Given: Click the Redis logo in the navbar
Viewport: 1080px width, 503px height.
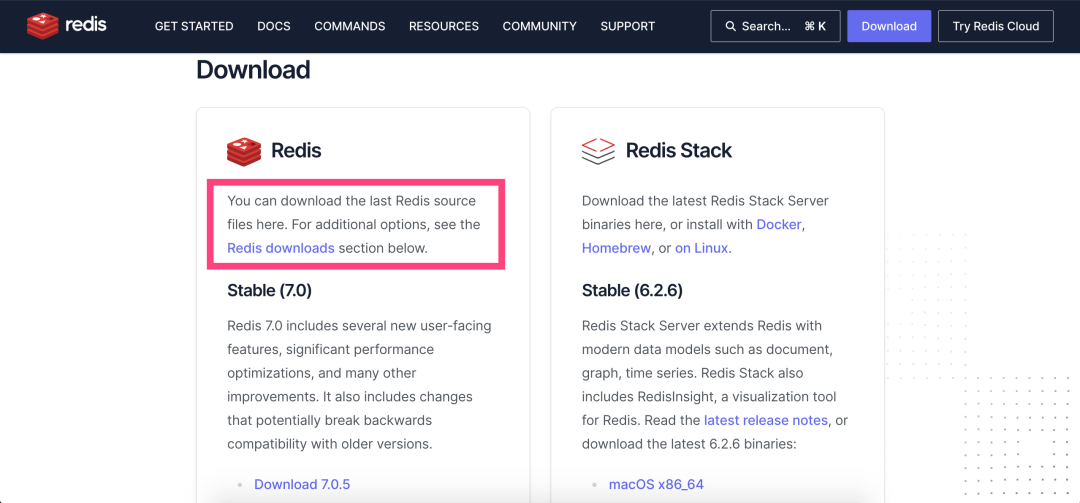Looking at the screenshot, I should pyautogui.click(x=66, y=26).
